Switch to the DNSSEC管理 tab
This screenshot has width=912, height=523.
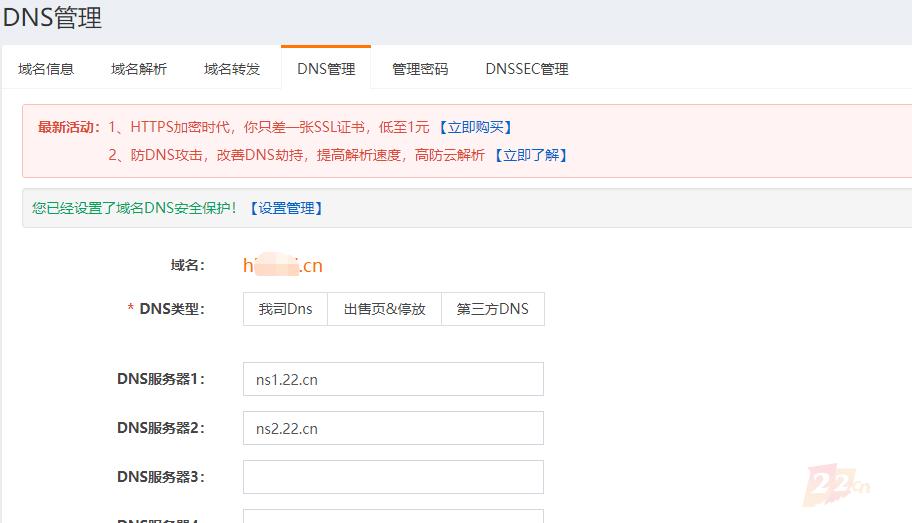pos(527,69)
